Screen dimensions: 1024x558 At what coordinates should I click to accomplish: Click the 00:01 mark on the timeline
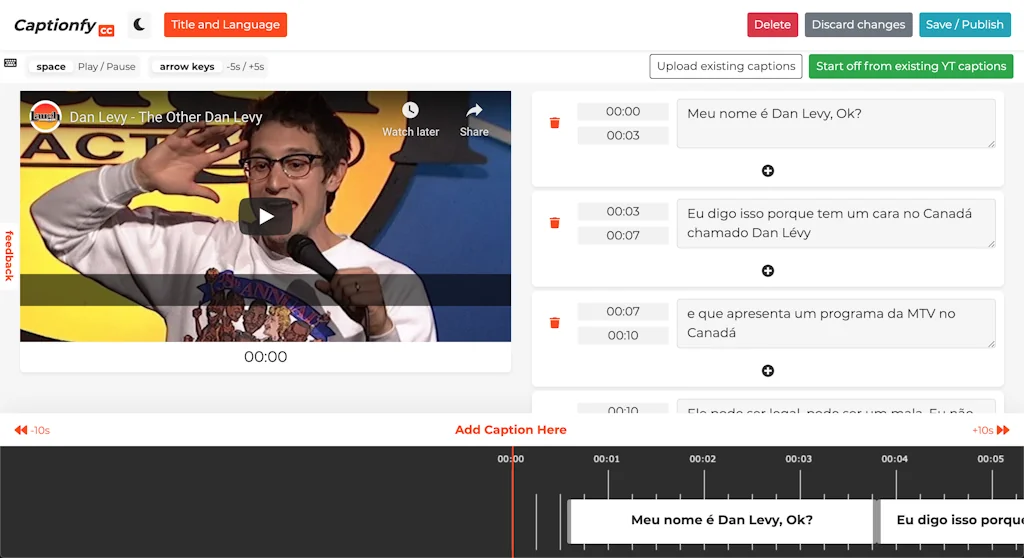pos(607,459)
